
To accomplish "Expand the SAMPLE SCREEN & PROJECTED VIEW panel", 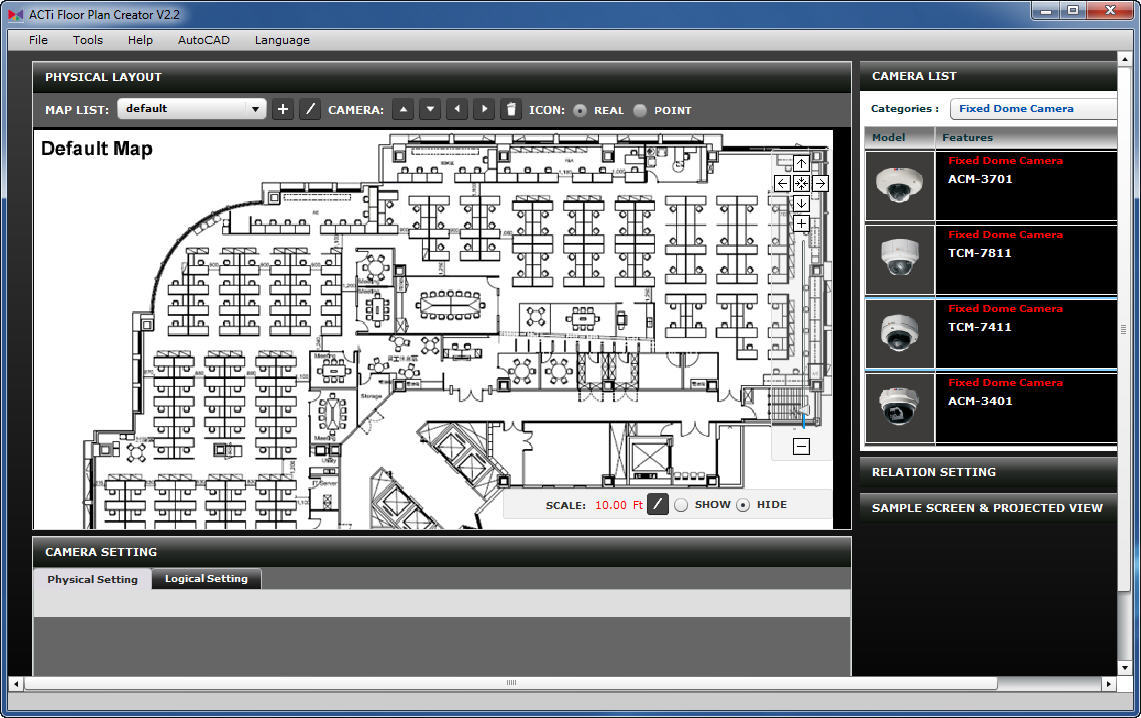I will 988,508.
